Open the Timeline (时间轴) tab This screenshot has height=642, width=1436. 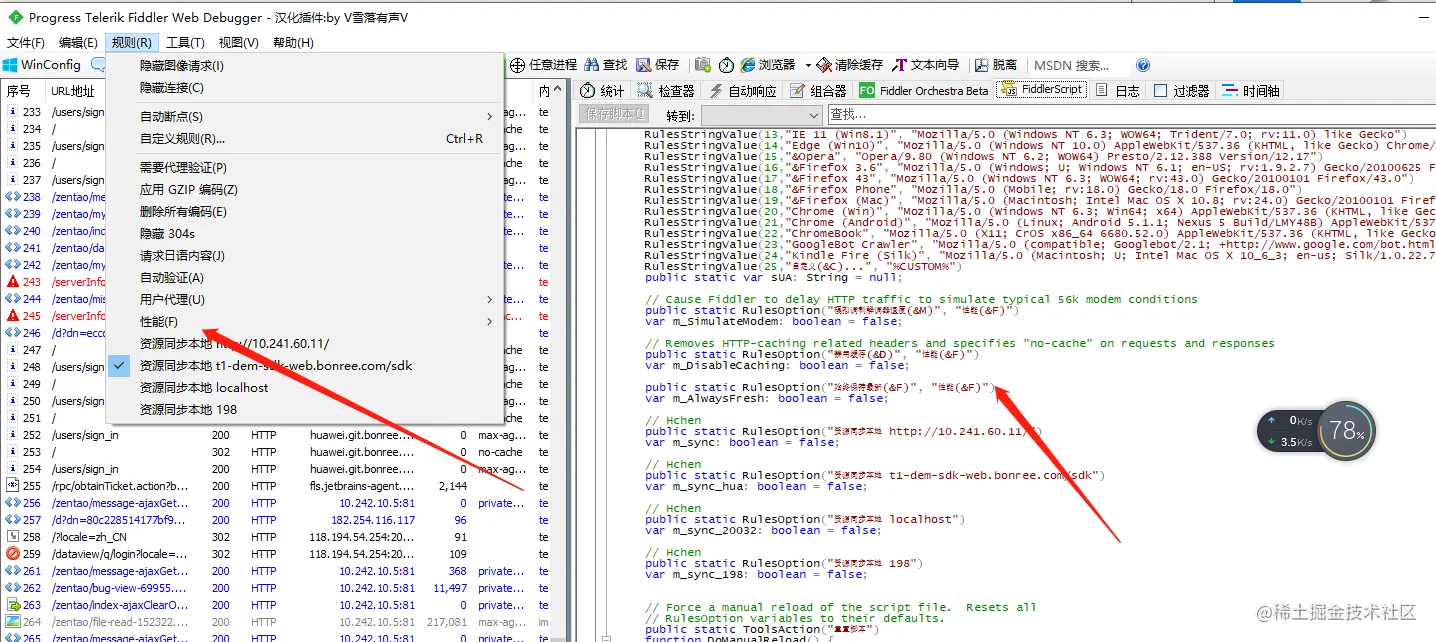pyautogui.click(x=1249, y=91)
